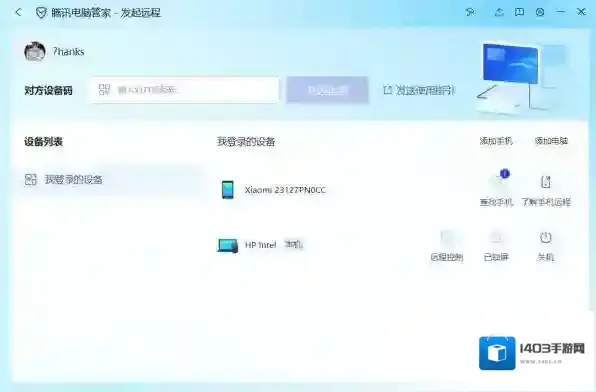596x392 pixels.
Task: Click 添加电脑 to add a computer
Action: 551,141
